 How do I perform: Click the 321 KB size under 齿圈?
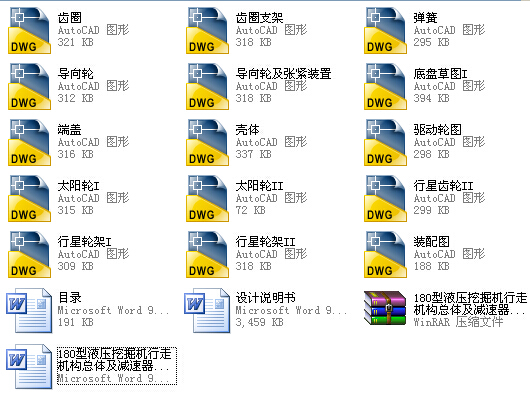click(x=75, y=43)
